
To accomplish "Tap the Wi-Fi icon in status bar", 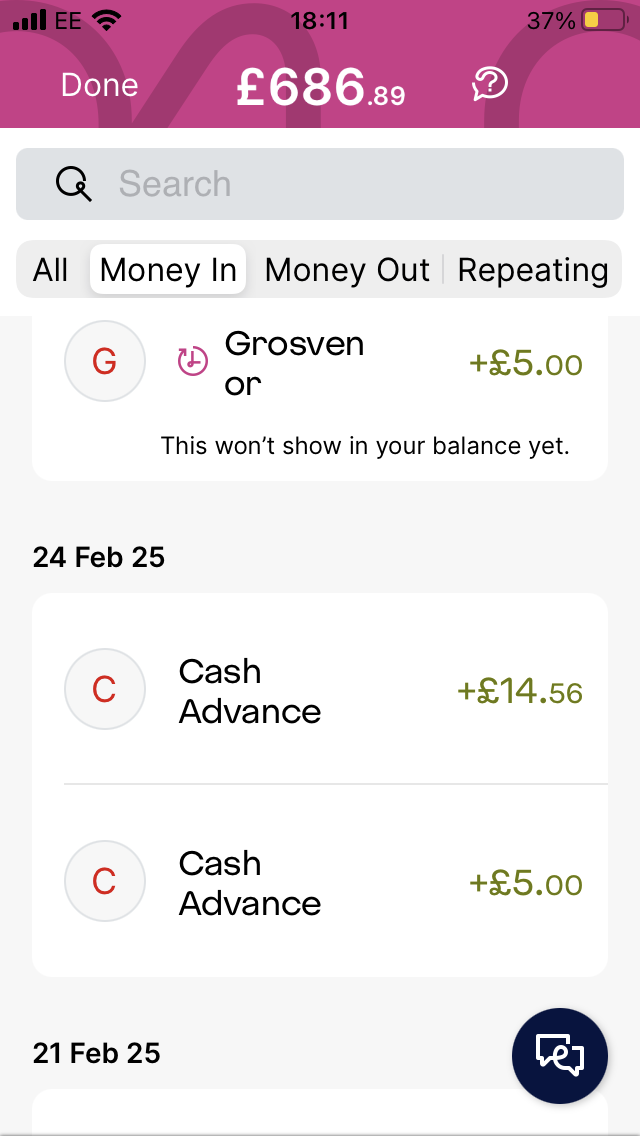I will click(106, 20).
